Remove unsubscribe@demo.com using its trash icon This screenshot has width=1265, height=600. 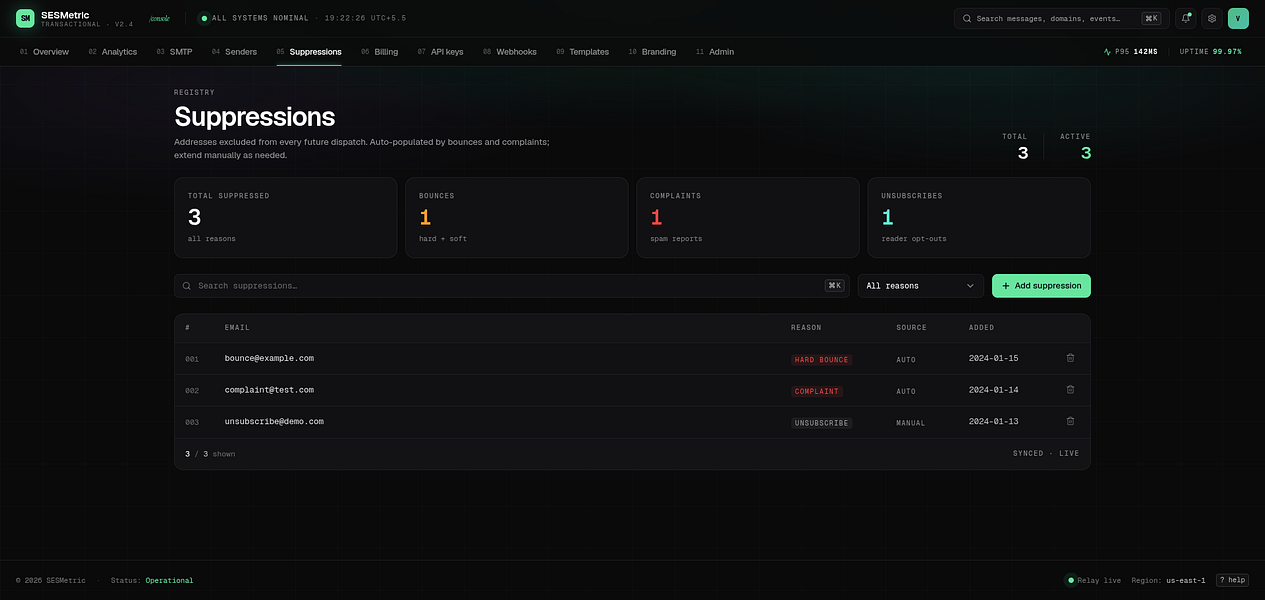point(1070,422)
